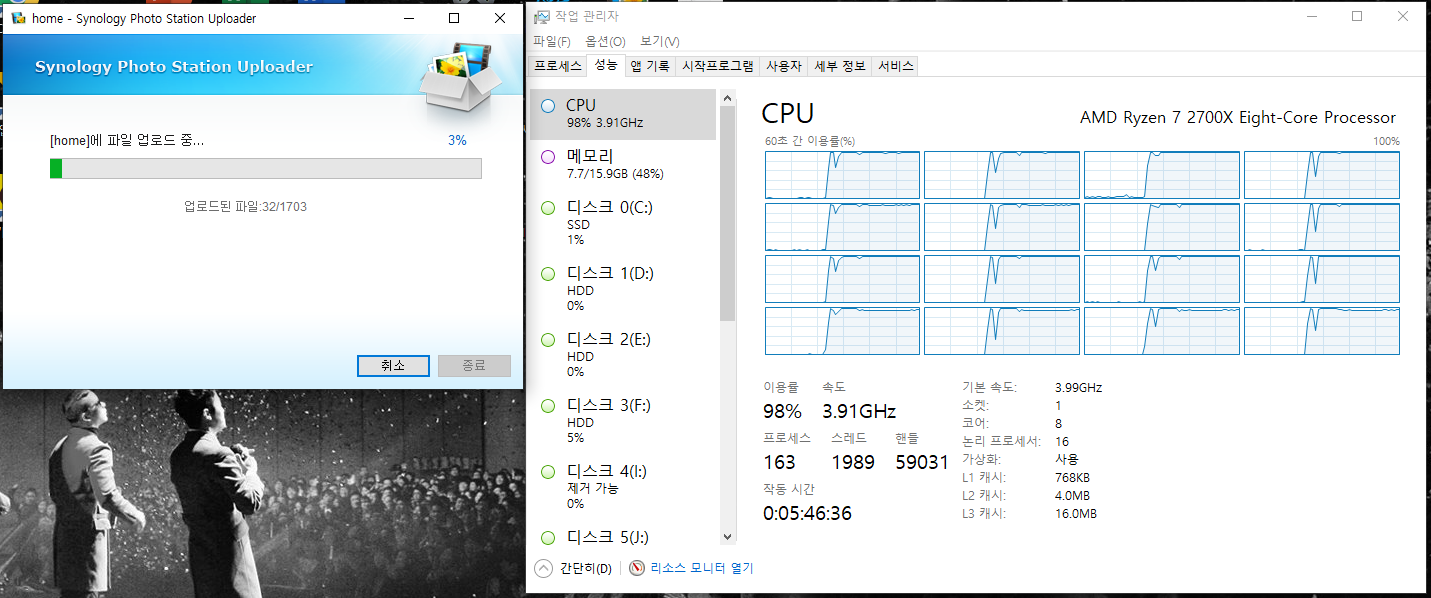Click the first logical processor graph
Screen dimensions: 1431x598
tap(843, 175)
